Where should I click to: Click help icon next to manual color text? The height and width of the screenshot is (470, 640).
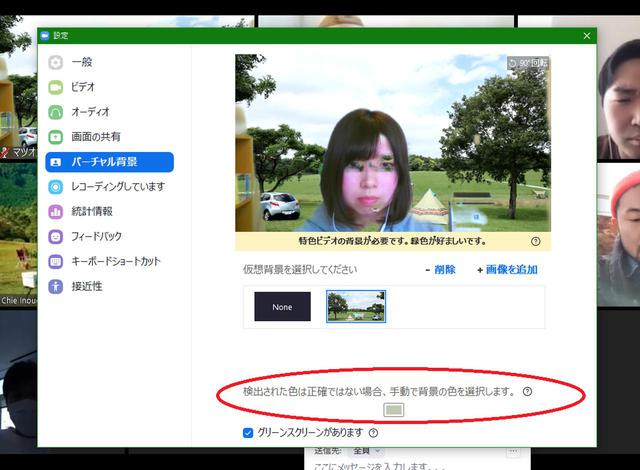click(527, 392)
